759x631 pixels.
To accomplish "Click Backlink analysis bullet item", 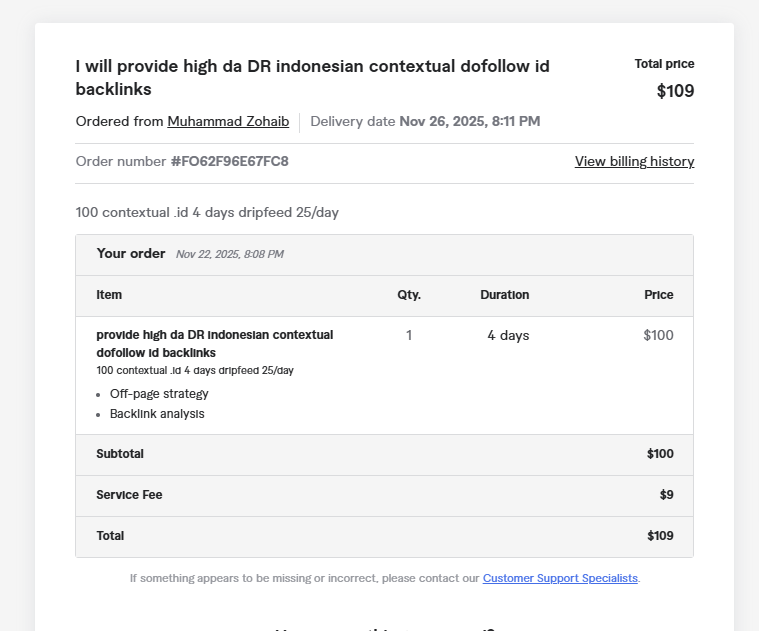I will [157, 414].
